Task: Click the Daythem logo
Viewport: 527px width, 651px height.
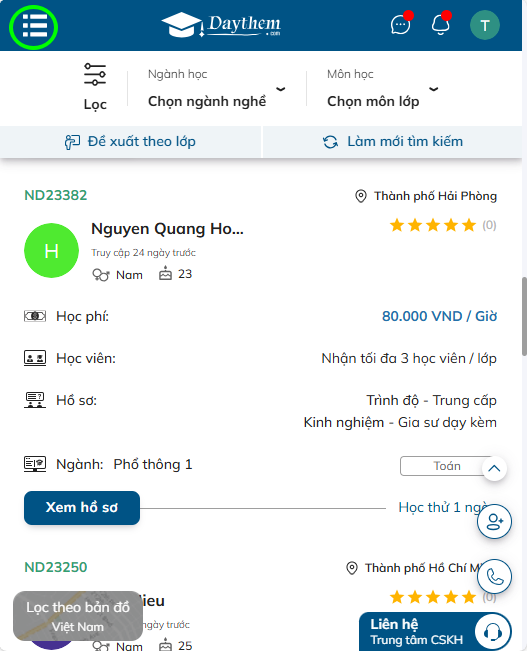Action: pyautogui.click(x=222, y=25)
